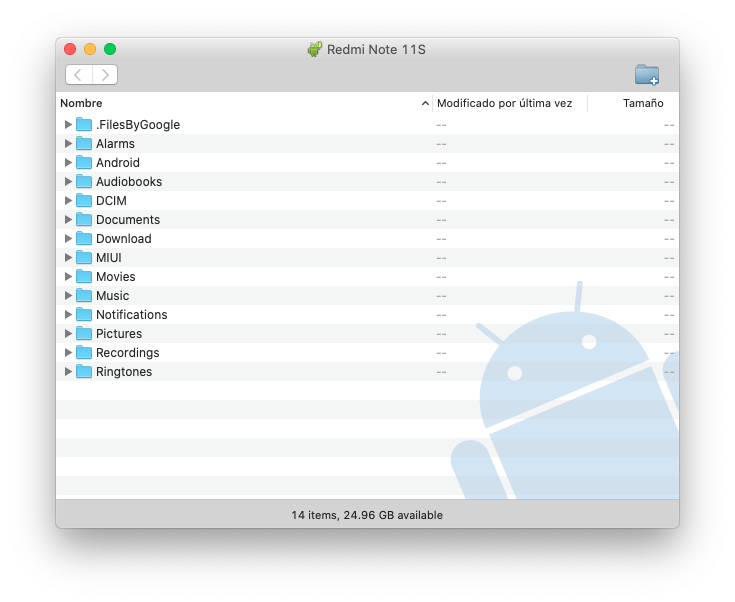Select the Recordings row name
Screen dimensions: 735x602
click(x=128, y=353)
